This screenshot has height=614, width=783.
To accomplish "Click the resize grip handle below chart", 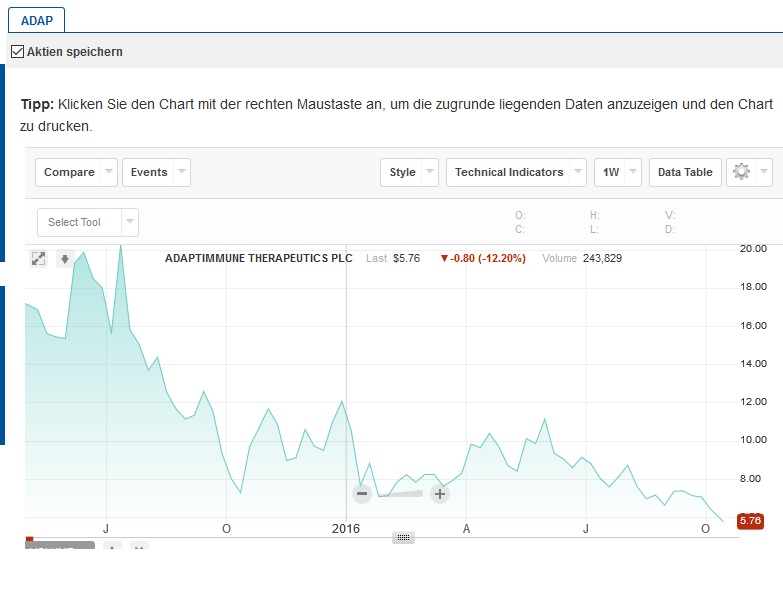I will 404,537.
